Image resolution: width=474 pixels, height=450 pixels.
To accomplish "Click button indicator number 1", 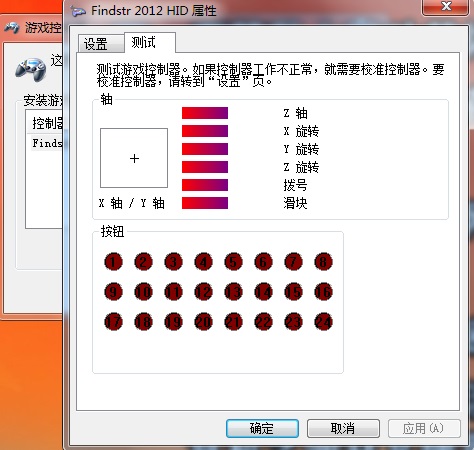I will point(113,262).
